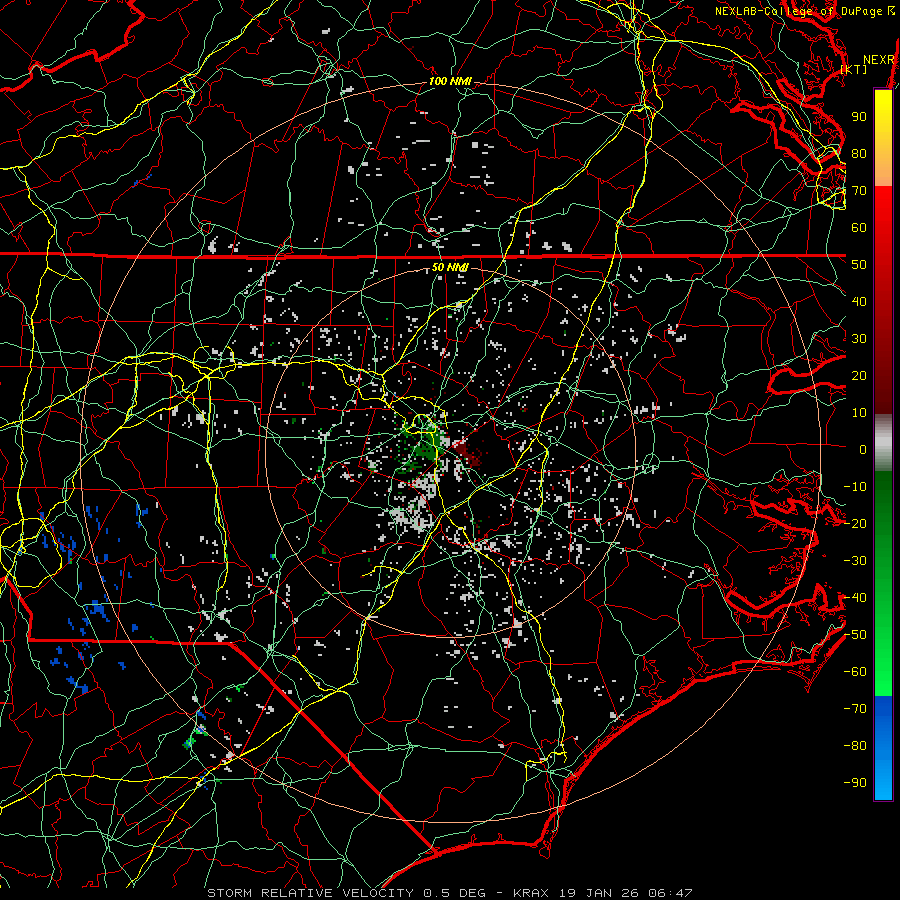Select the -60 value on velocity scale
The height and width of the screenshot is (900, 900).
click(x=855, y=672)
